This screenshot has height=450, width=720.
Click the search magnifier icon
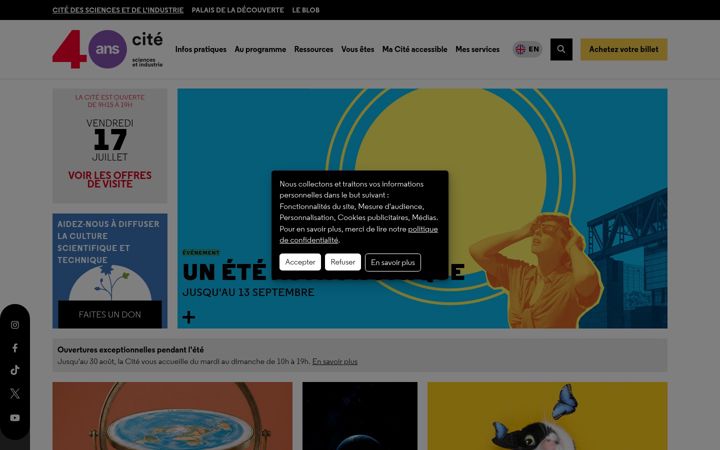coord(561,49)
